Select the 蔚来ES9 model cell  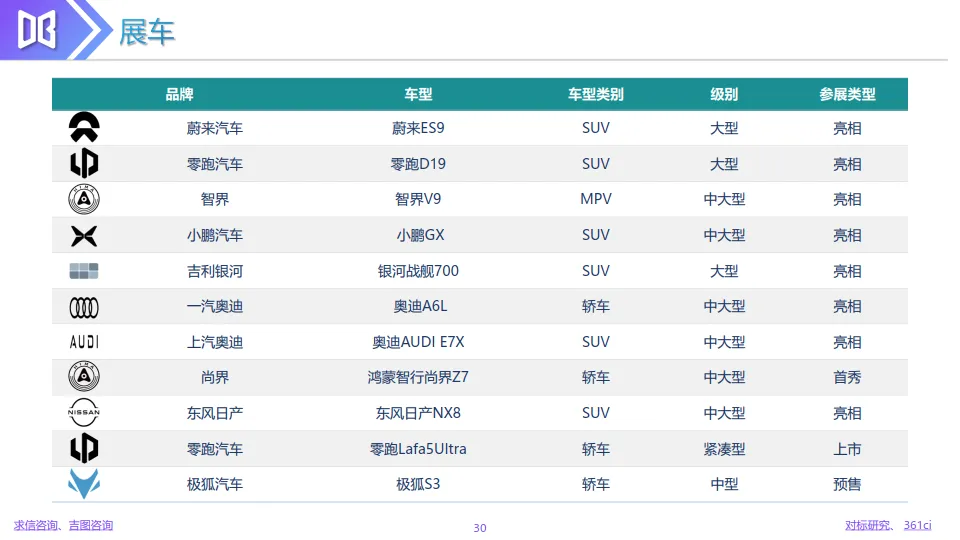click(418, 128)
